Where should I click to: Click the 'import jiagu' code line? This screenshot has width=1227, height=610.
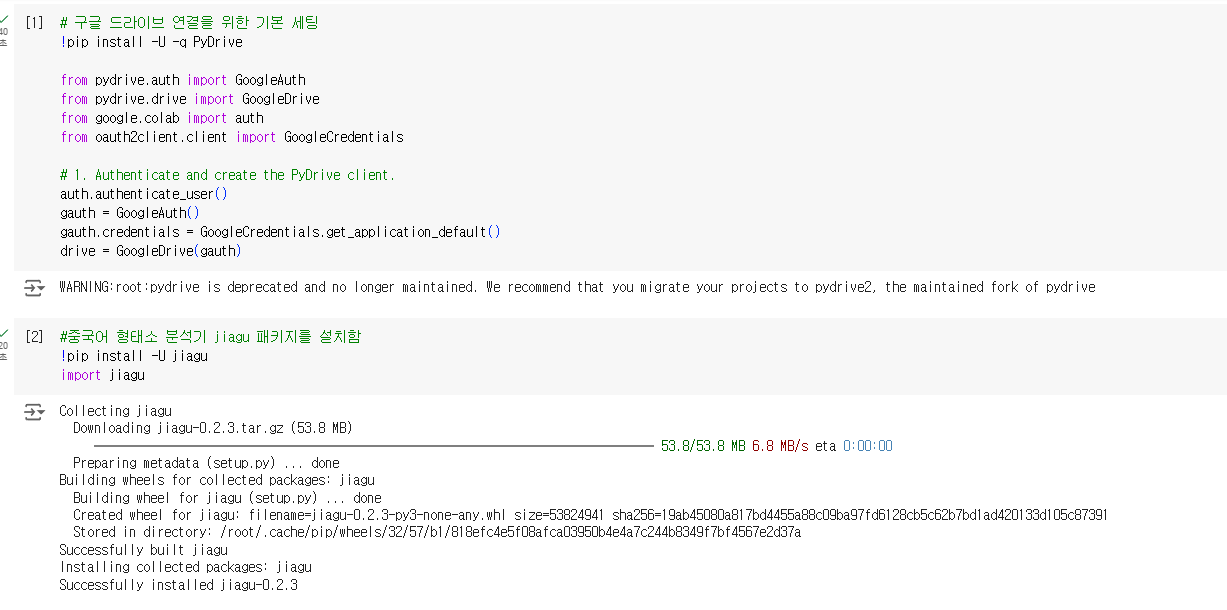point(102,375)
